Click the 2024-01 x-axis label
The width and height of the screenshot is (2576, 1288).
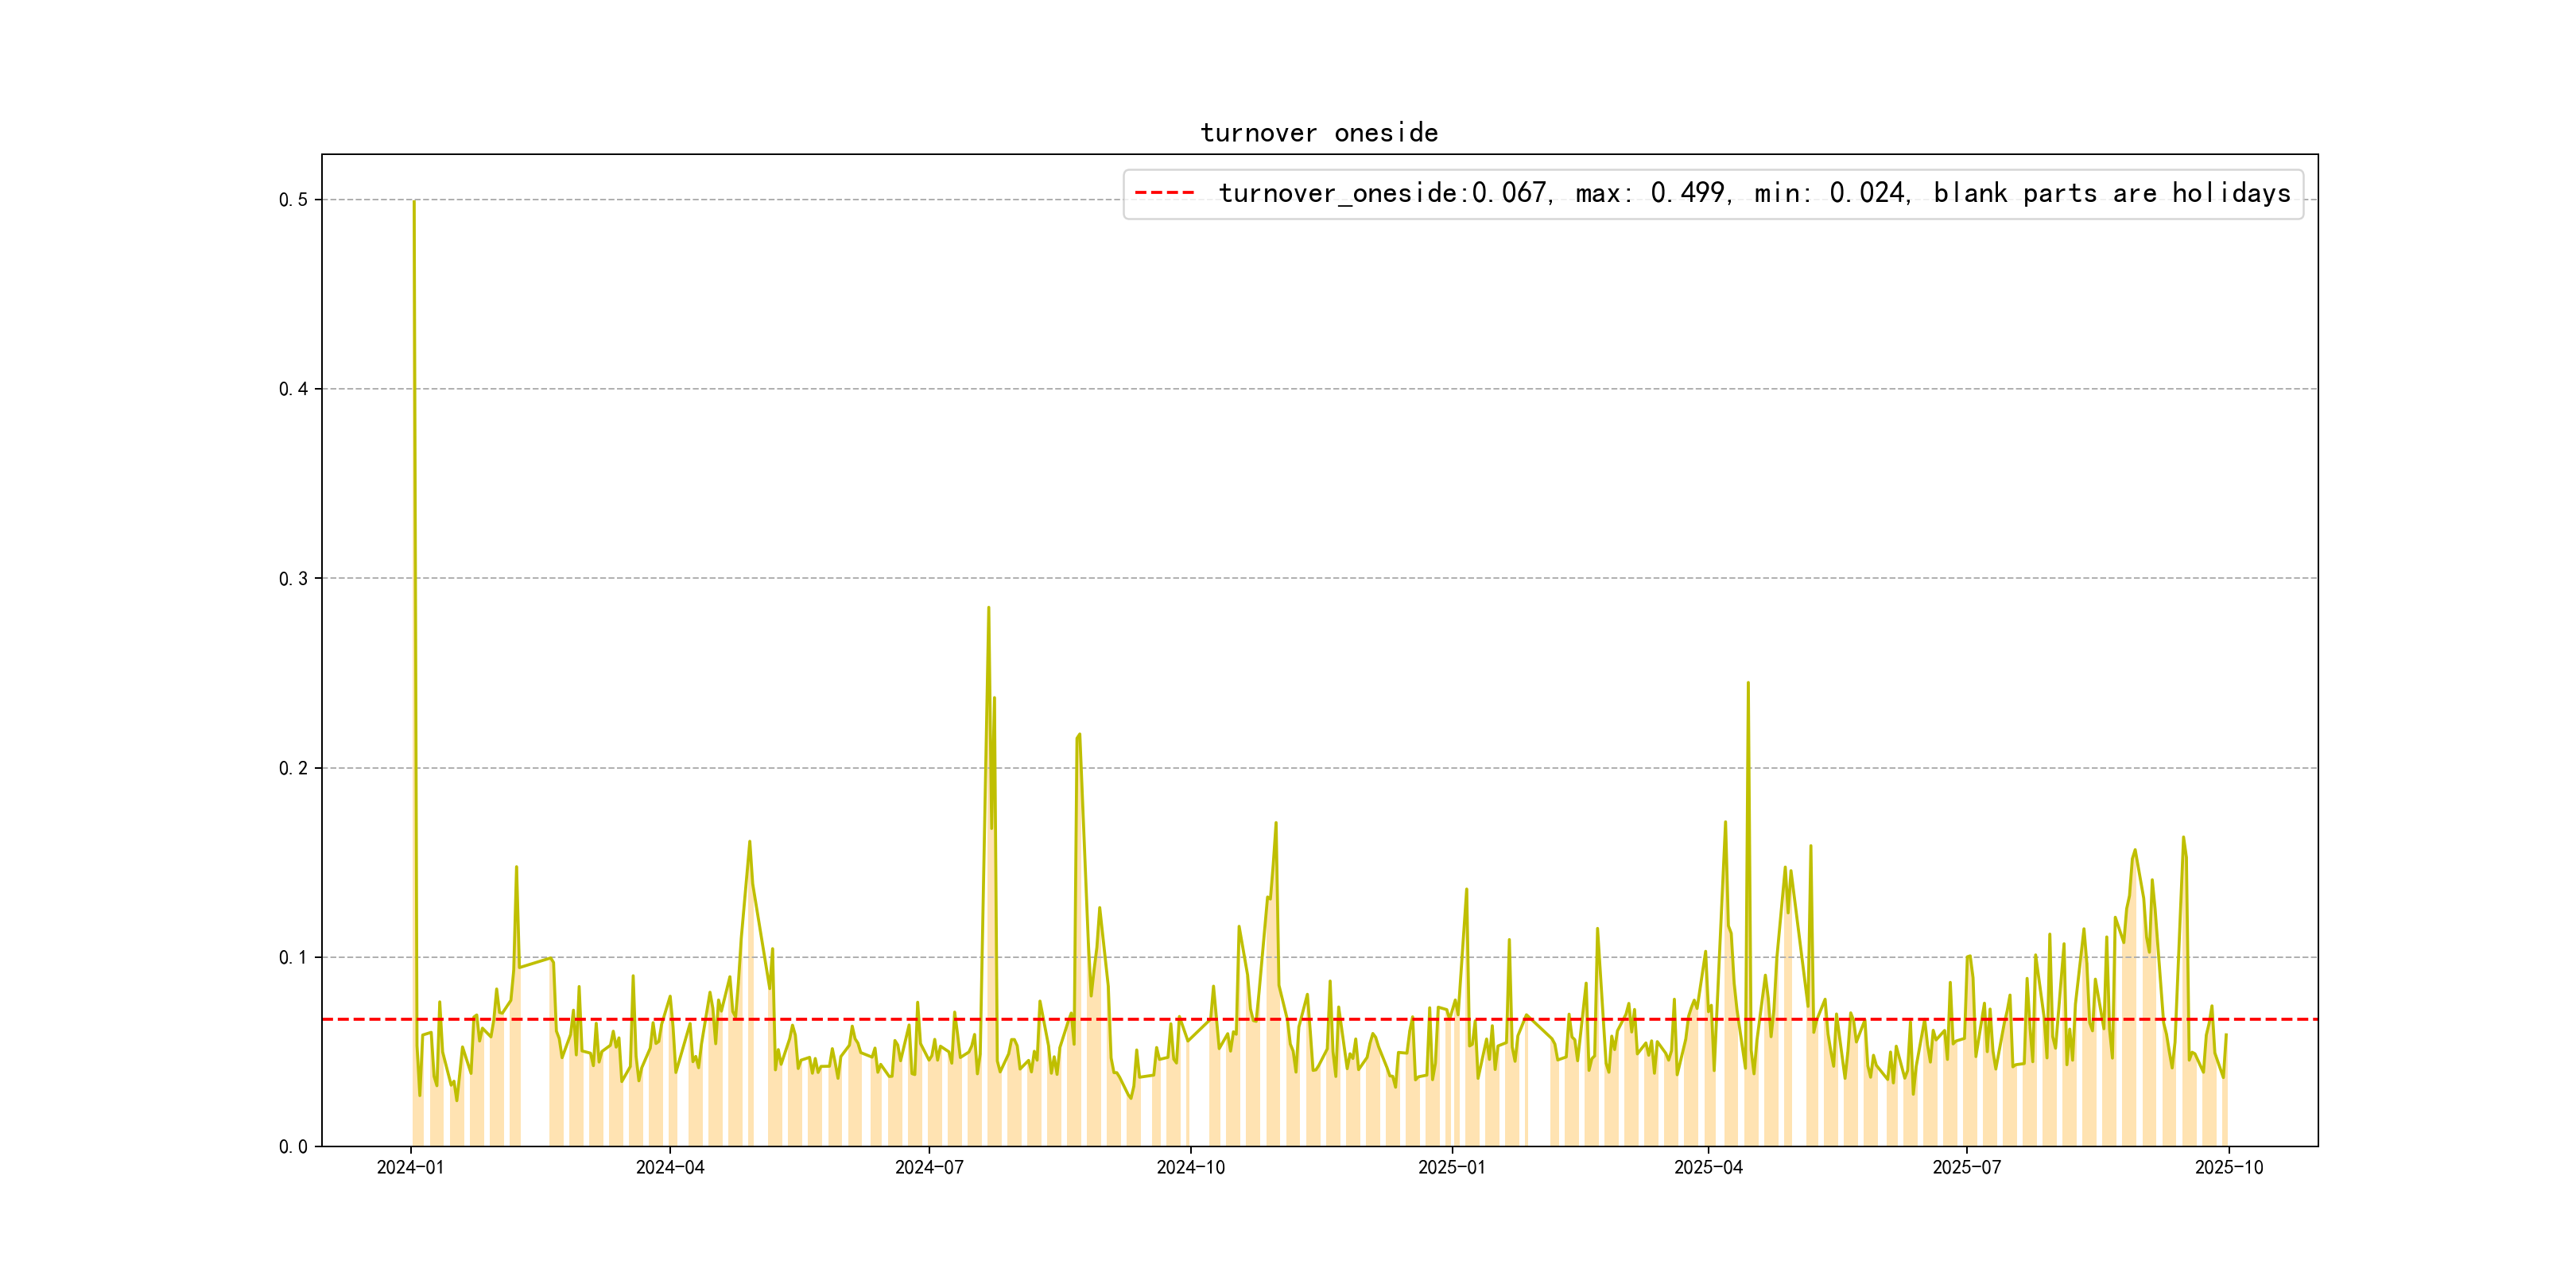click(410, 1167)
